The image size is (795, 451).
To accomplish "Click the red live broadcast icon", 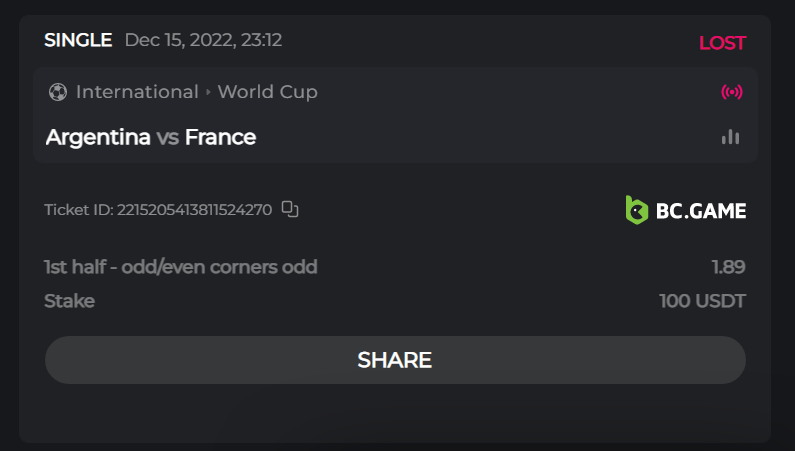I will coord(732,93).
